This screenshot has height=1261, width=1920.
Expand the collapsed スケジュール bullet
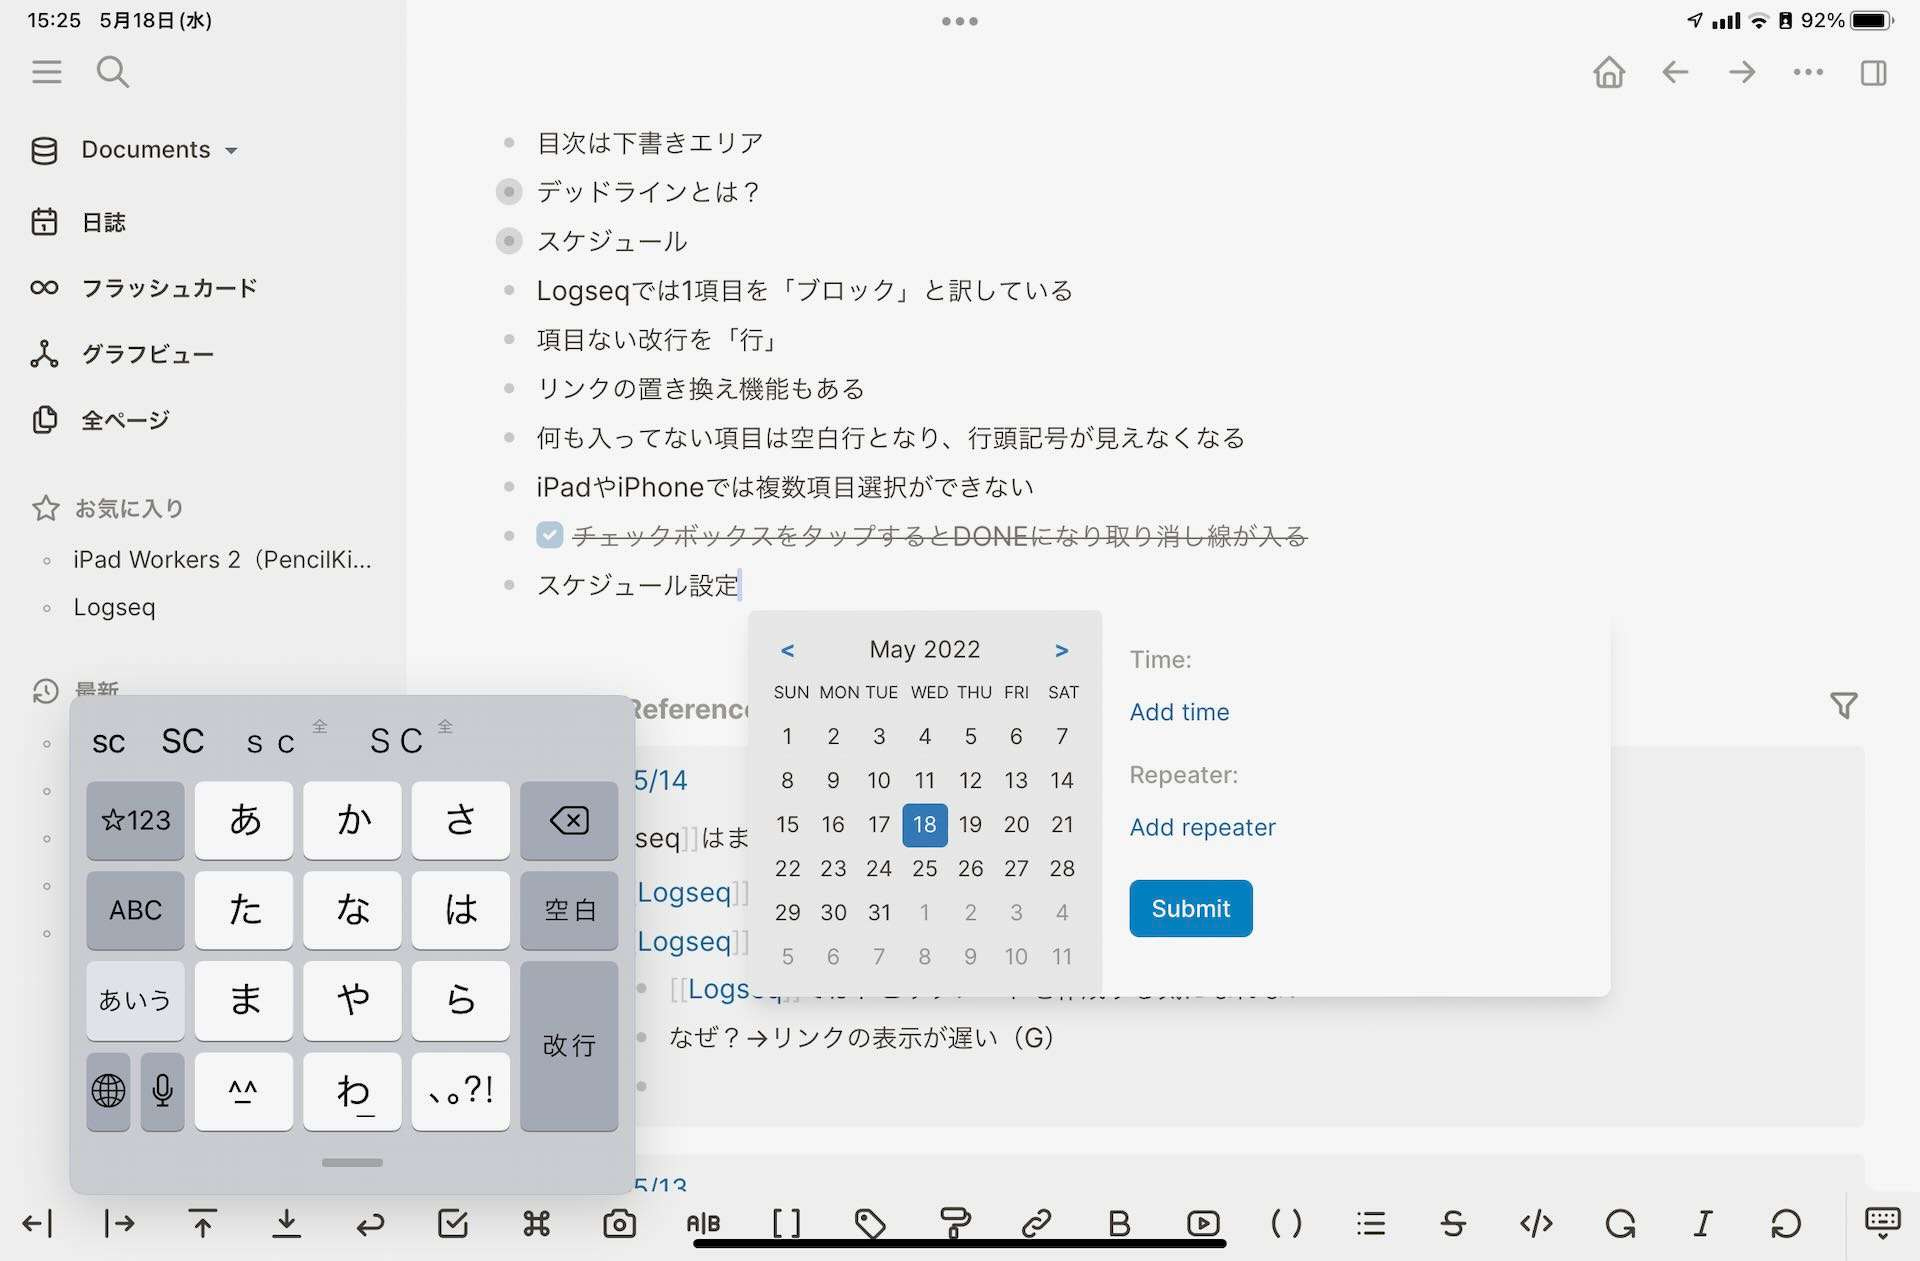click(x=509, y=241)
